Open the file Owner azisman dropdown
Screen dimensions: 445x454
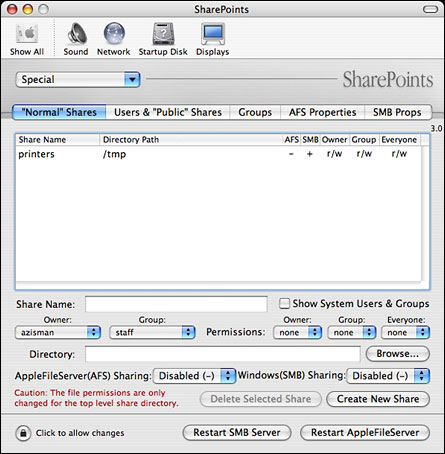pos(58,332)
